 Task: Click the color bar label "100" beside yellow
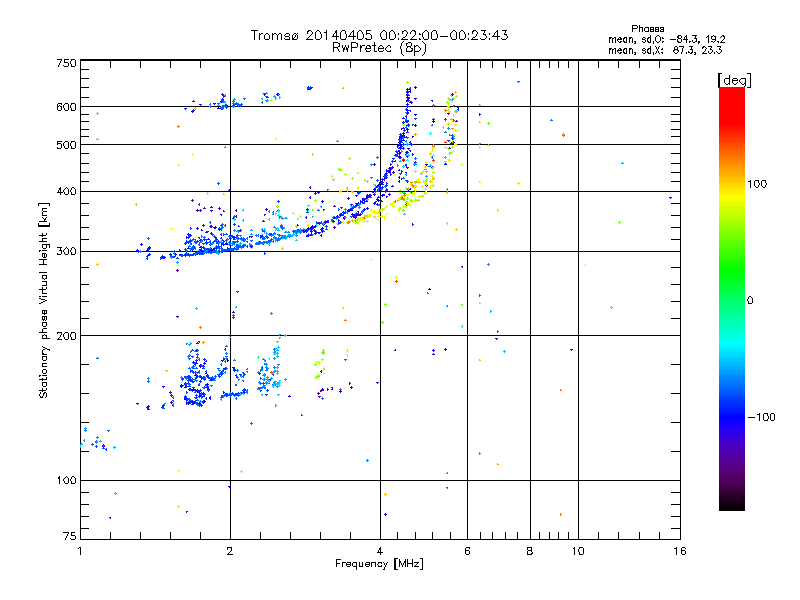(x=757, y=184)
